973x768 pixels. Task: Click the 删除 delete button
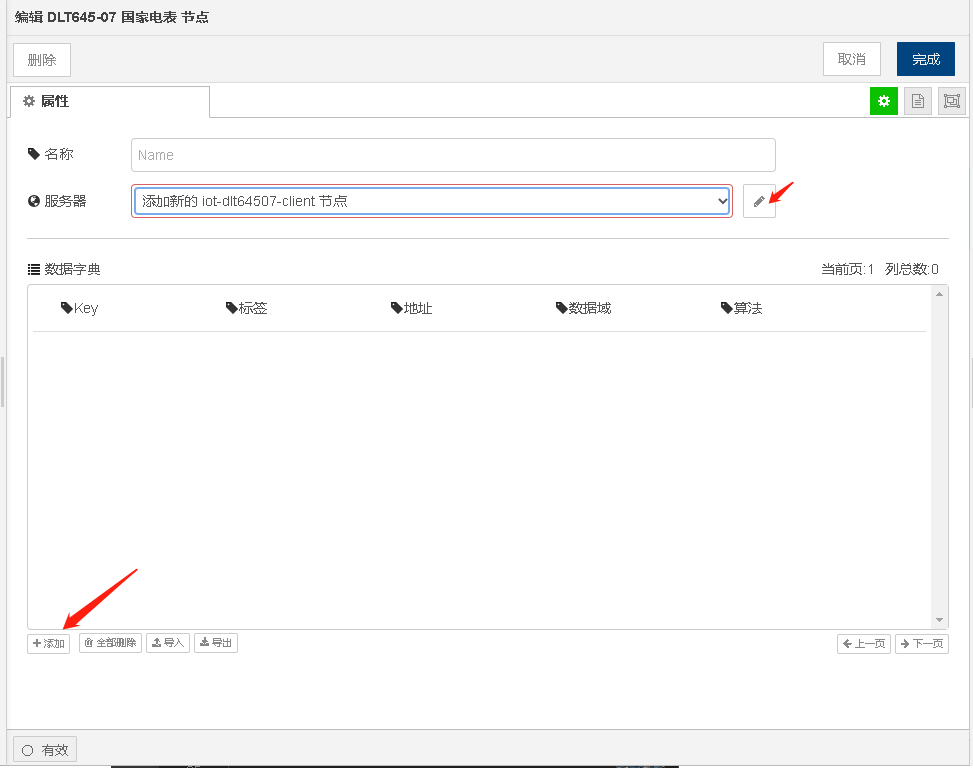pyautogui.click(x=42, y=60)
